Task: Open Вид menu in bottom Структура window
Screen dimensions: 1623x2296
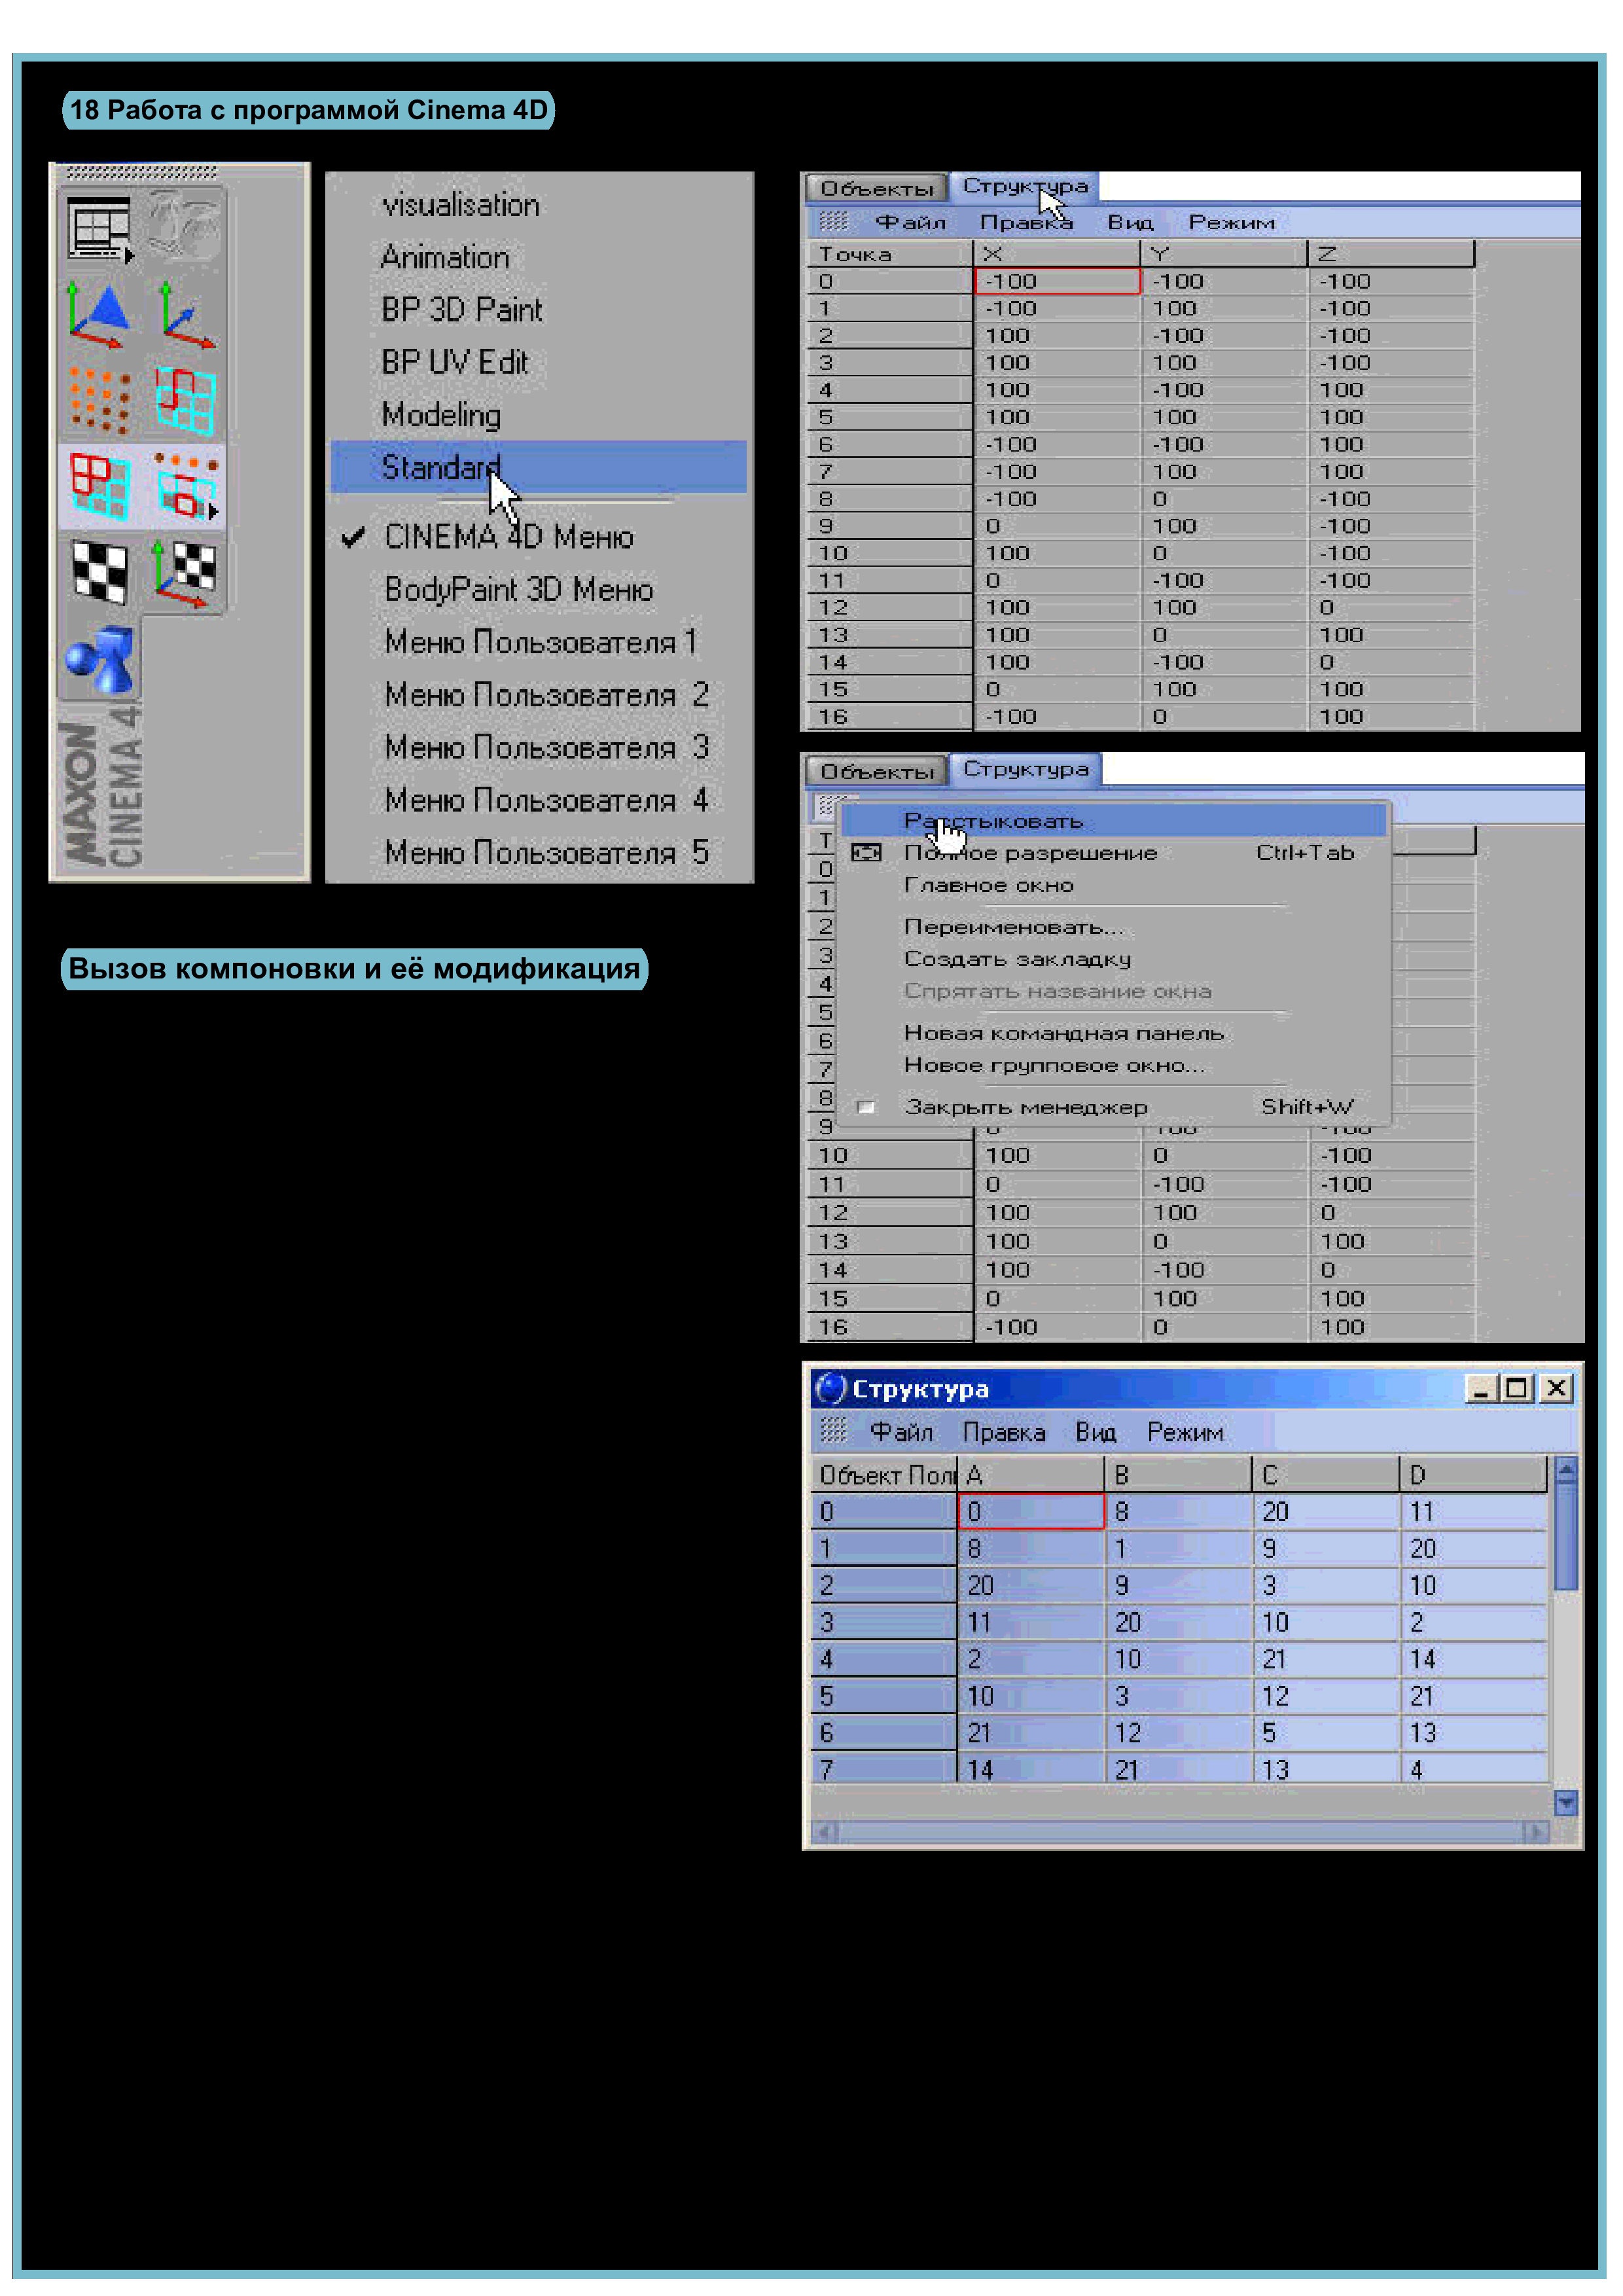Action: (x=1095, y=1433)
